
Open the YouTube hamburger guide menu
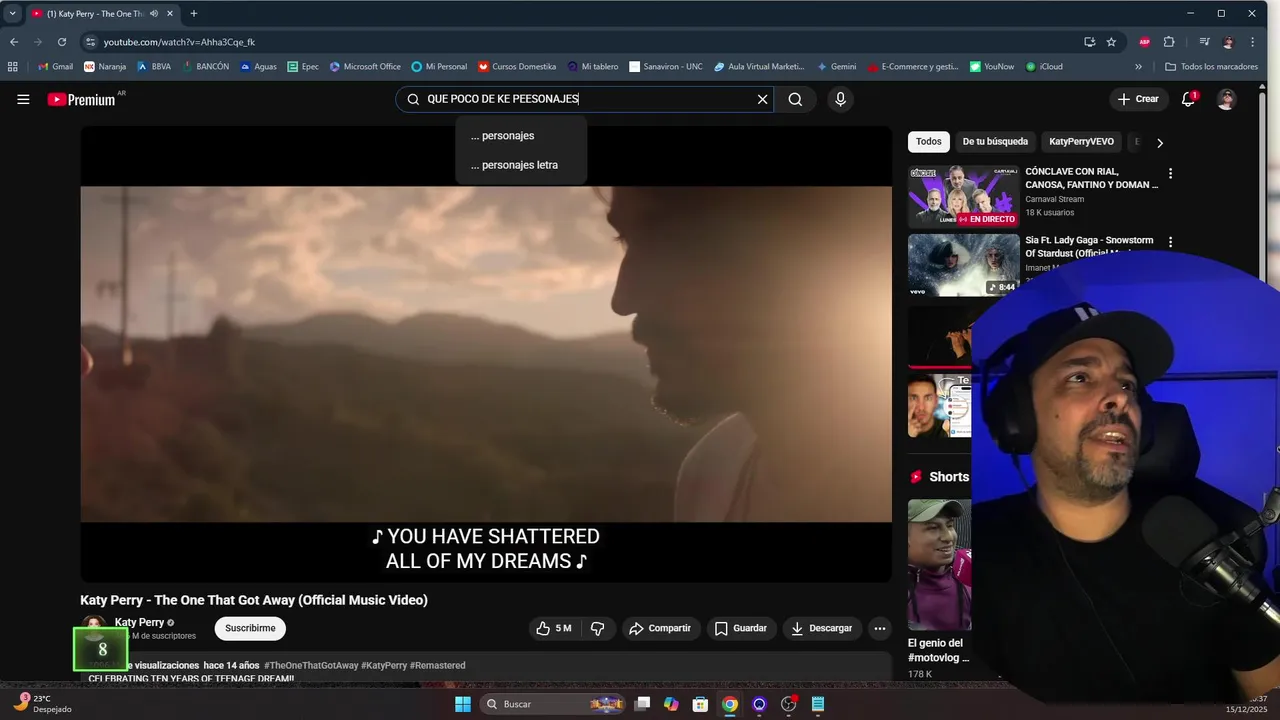pyautogui.click(x=23, y=99)
